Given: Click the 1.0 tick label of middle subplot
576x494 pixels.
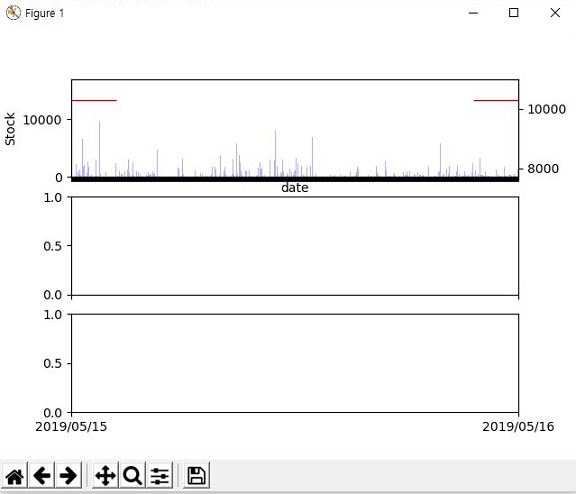Looking at the screenshot, I should pos(53,198).
